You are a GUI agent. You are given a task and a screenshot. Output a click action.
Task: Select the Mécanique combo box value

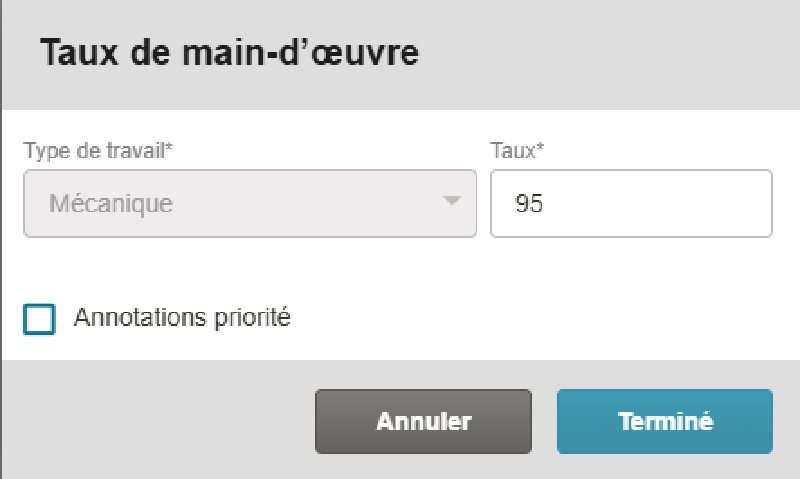coord(110,204)
